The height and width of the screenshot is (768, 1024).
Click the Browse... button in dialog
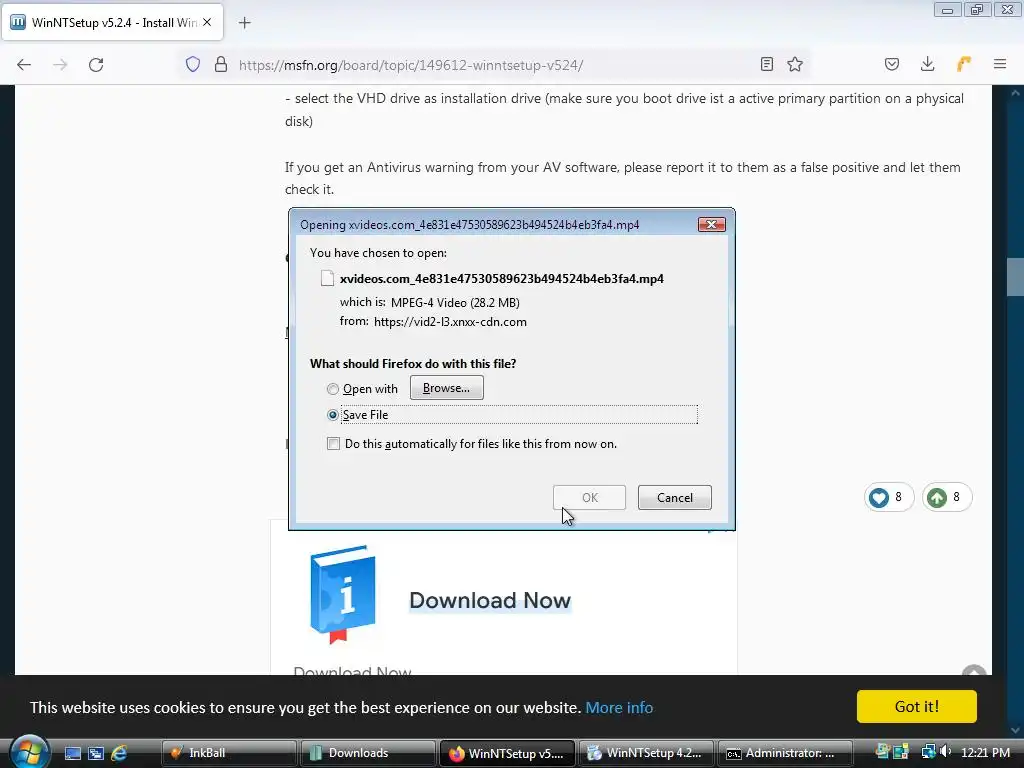click(x=447, y=388)
